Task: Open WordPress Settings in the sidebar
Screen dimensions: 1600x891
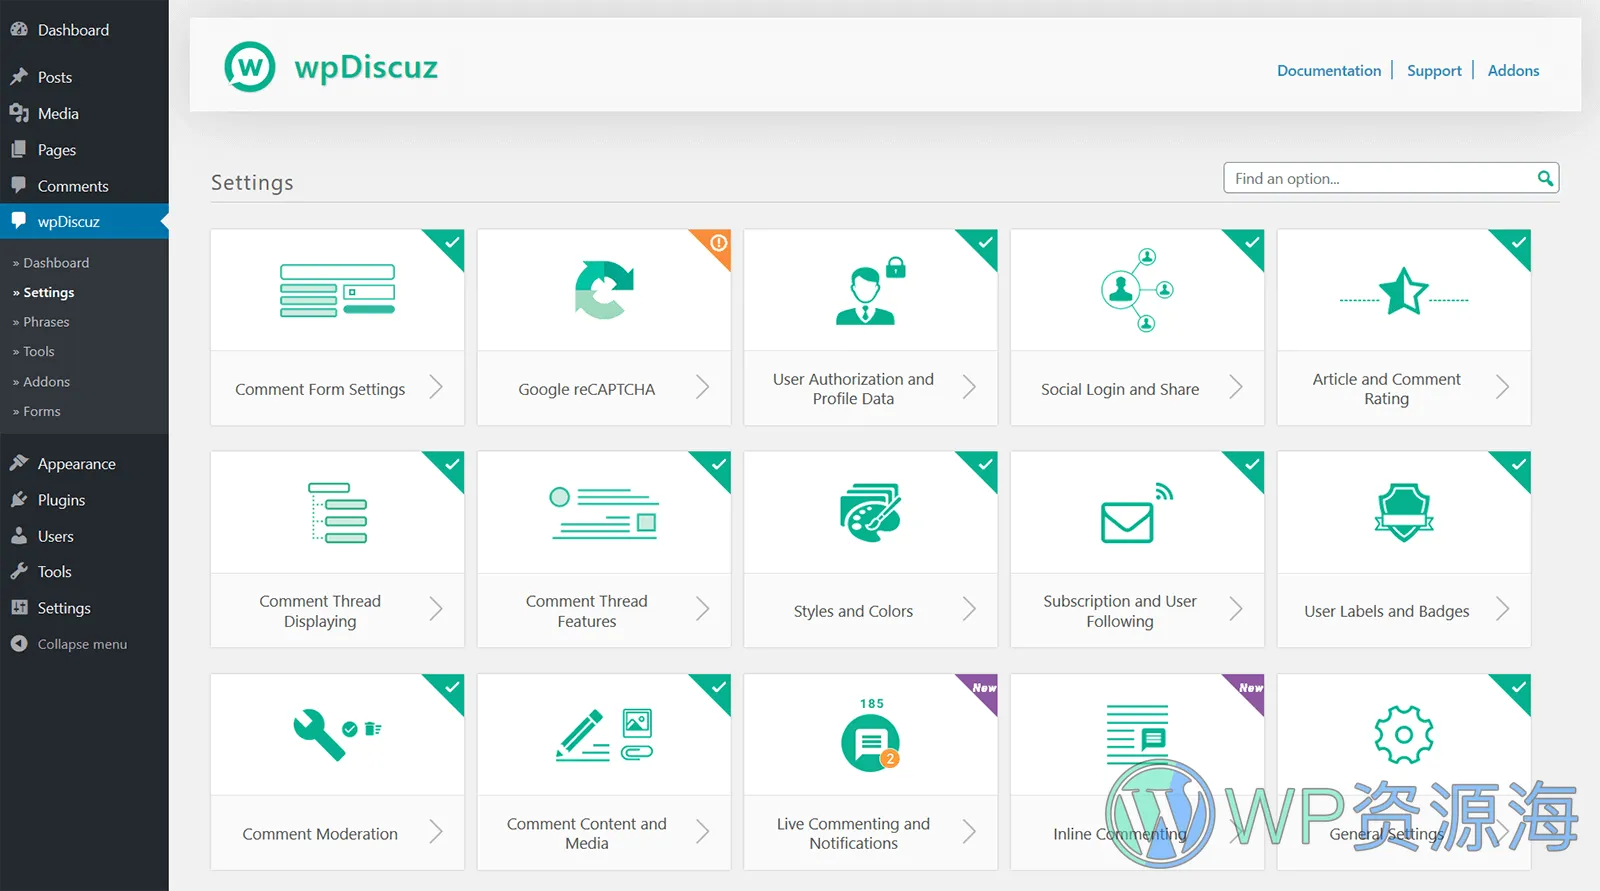Action: click(x=64, y=607)
